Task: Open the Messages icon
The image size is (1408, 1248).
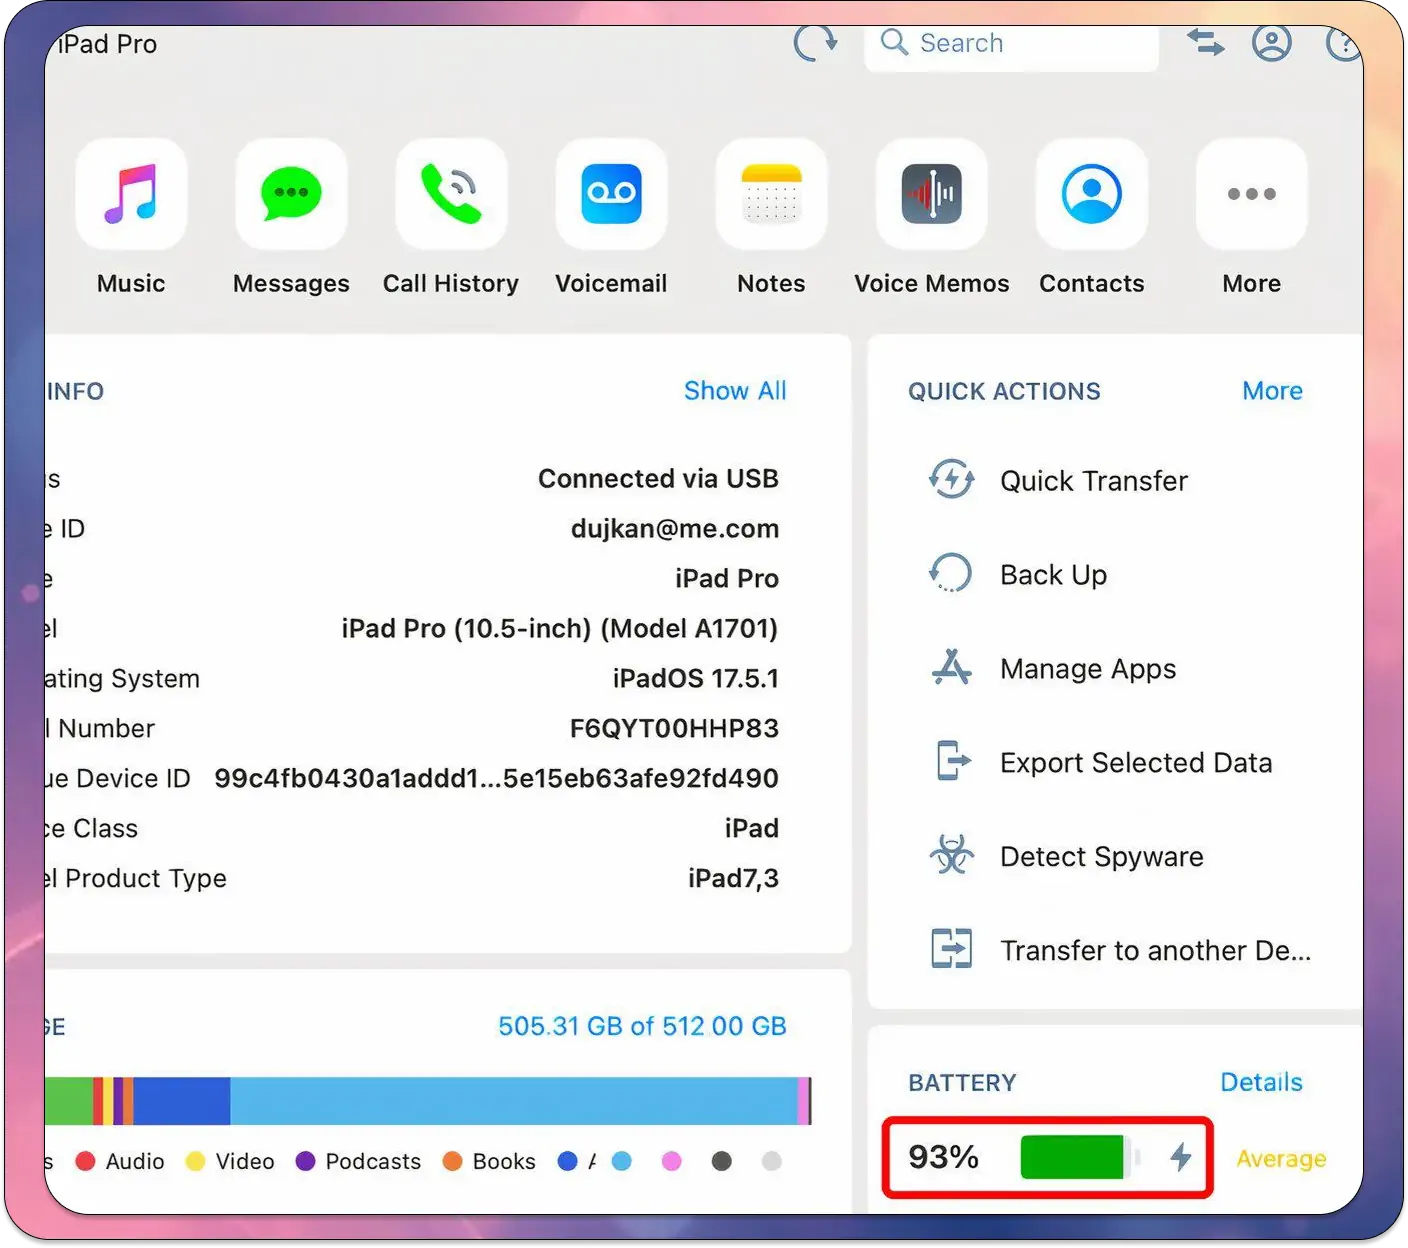Action: 291,194
